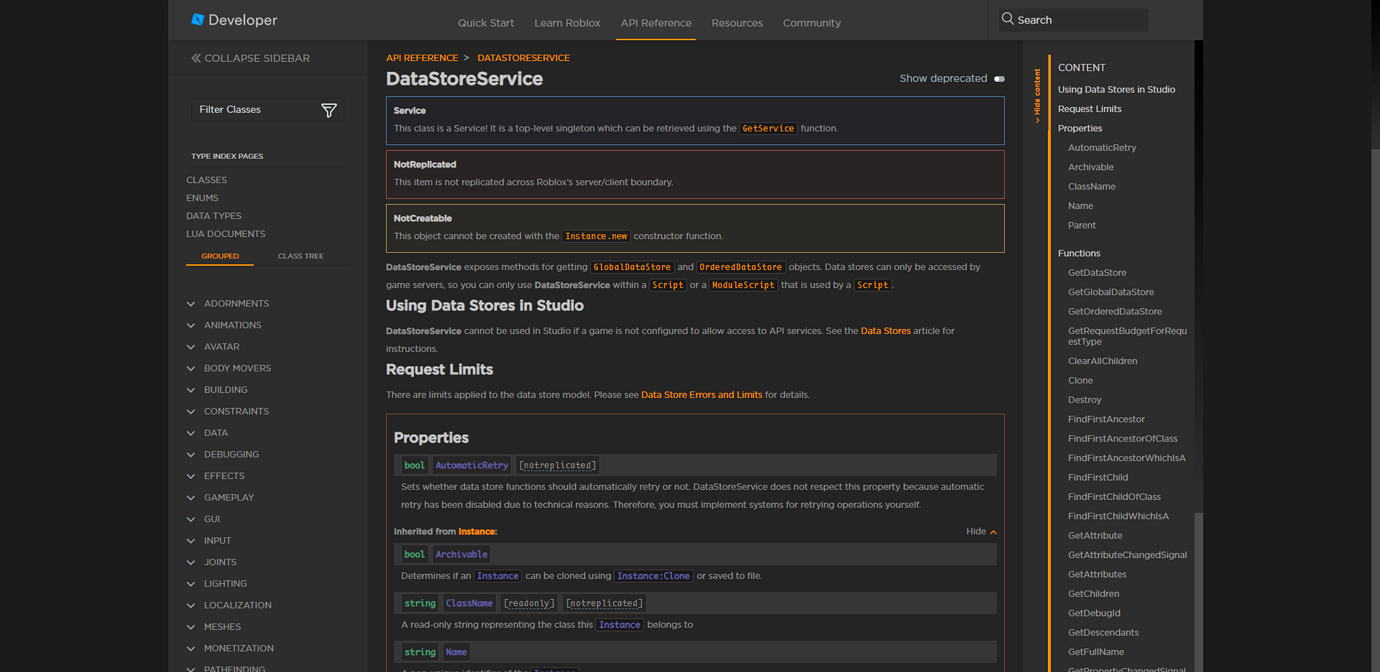Navigate to the ENUMS index page
This screenshot has height=672, width=1380.
pyautogui.click(x=202, y=198)
